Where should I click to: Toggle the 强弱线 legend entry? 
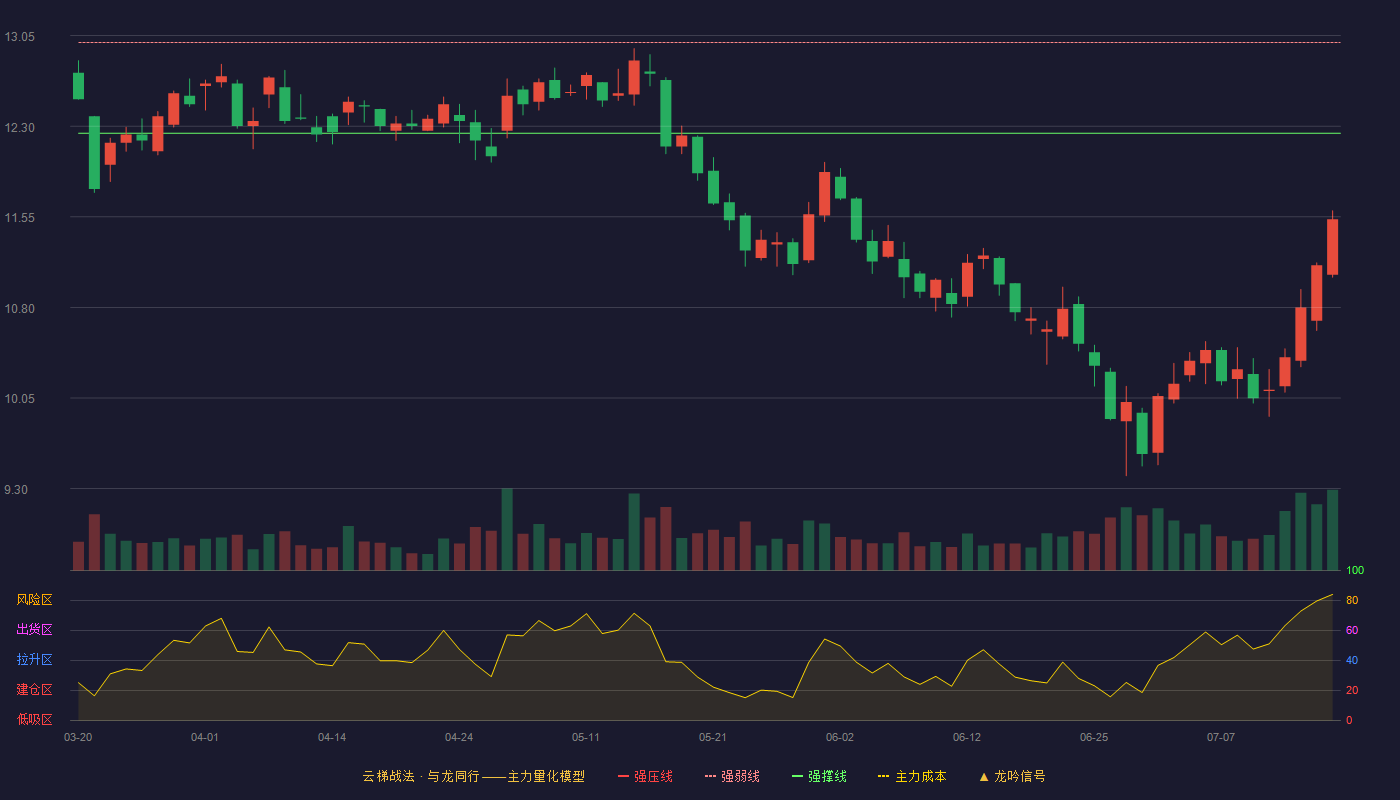tap(732, 776)
